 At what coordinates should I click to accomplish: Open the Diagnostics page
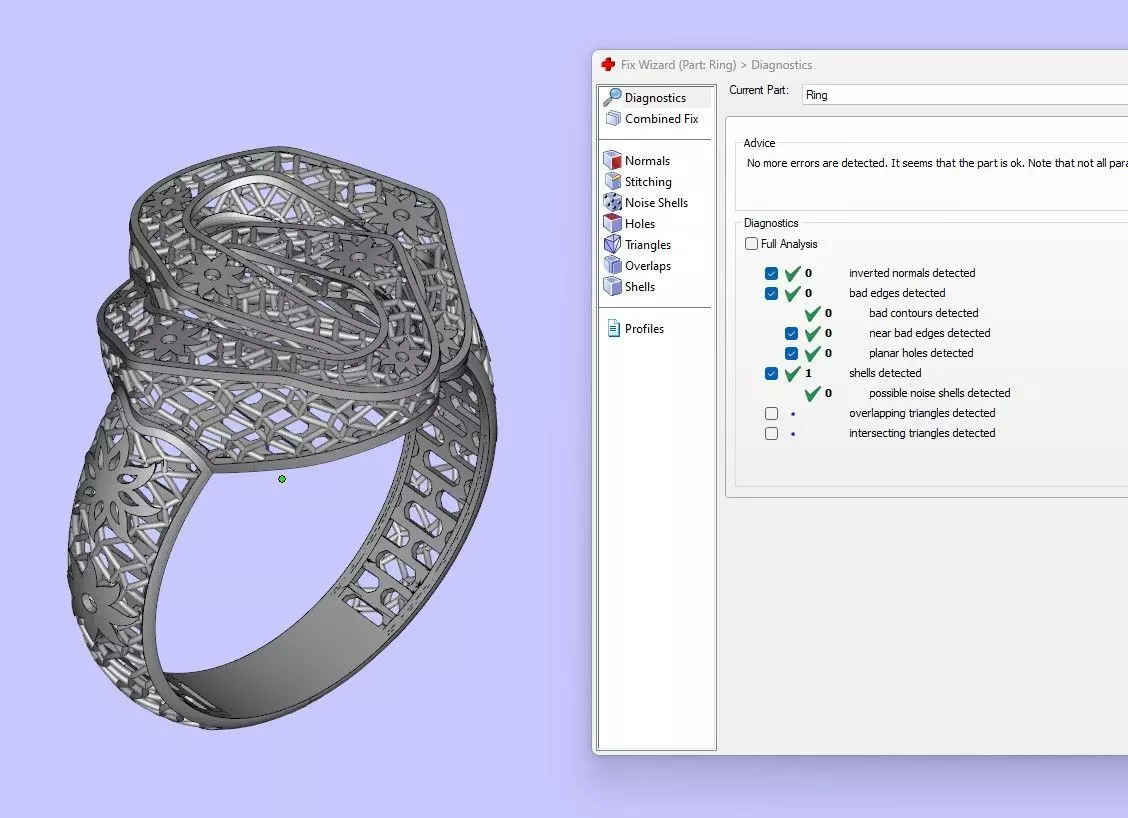click(655, 97)
